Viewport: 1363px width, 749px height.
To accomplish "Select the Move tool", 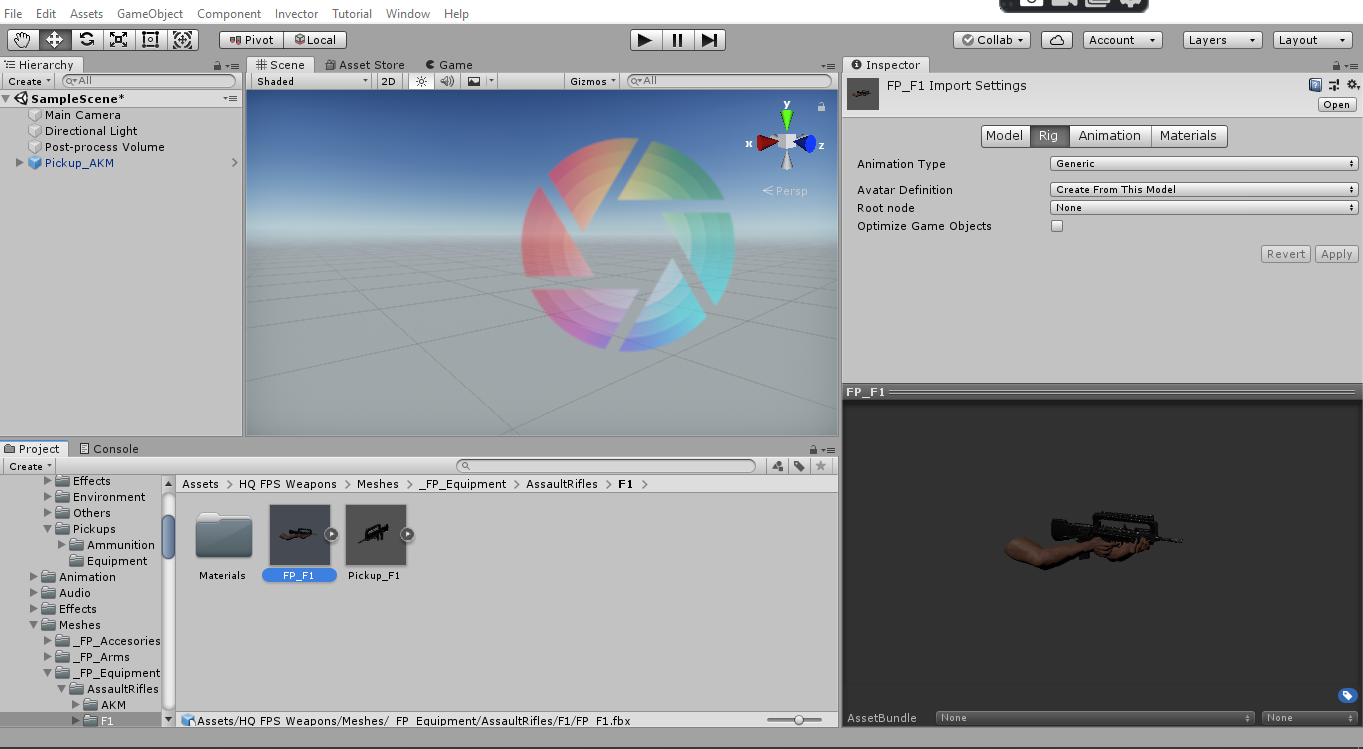I will (x=55, y=40).
